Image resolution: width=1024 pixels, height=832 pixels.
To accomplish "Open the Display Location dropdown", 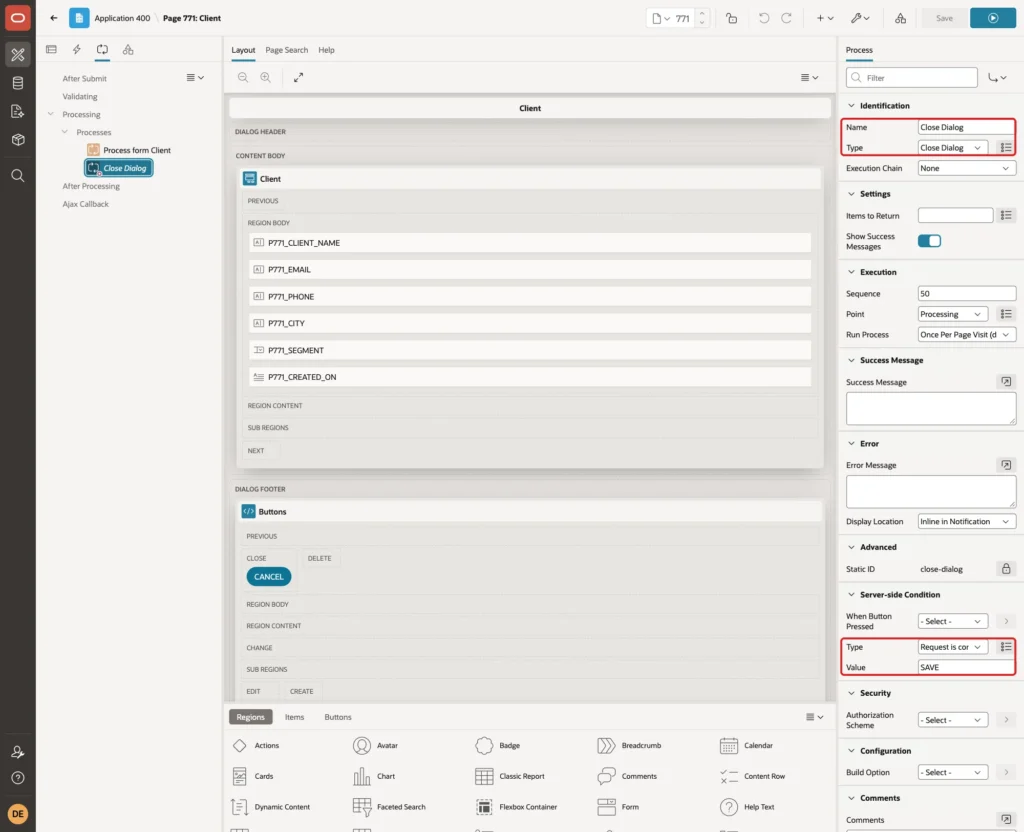I will pos(967,521).
